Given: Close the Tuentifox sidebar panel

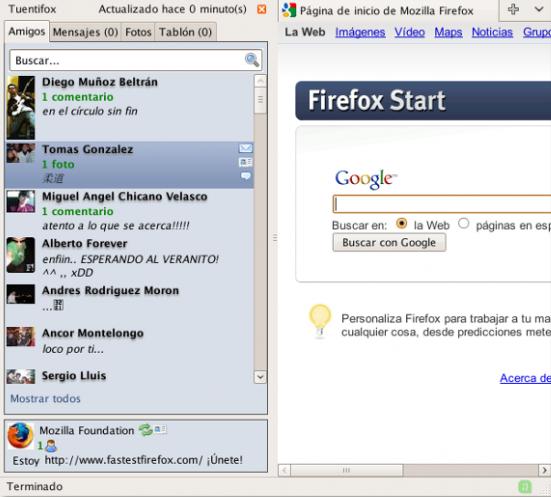Looking at the screenshot, I should (261, 9).
